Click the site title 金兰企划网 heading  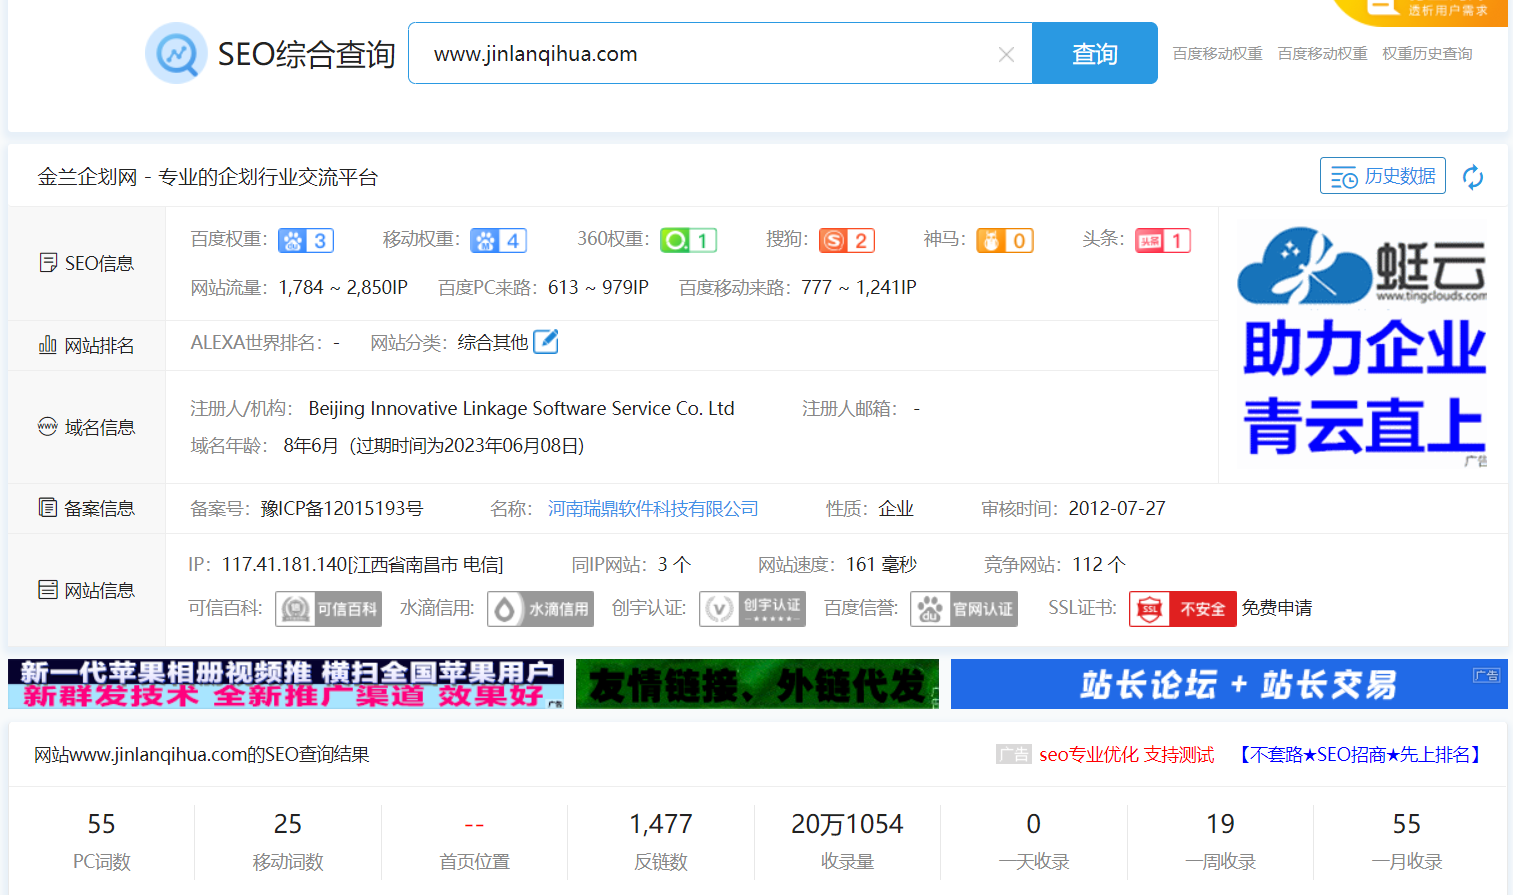point(208,177)
